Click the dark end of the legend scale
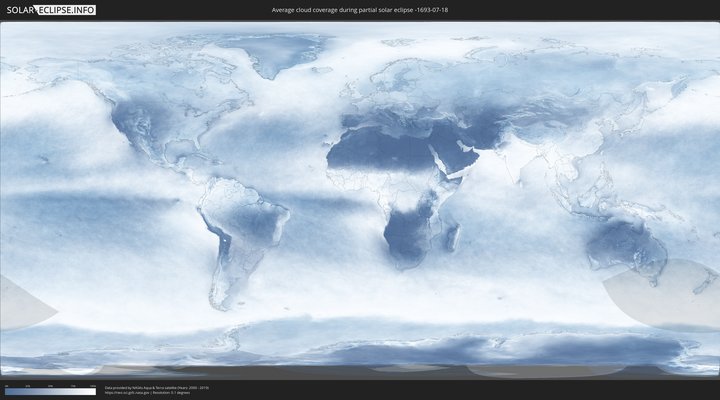The image size is (720, 400). point(8,392)
